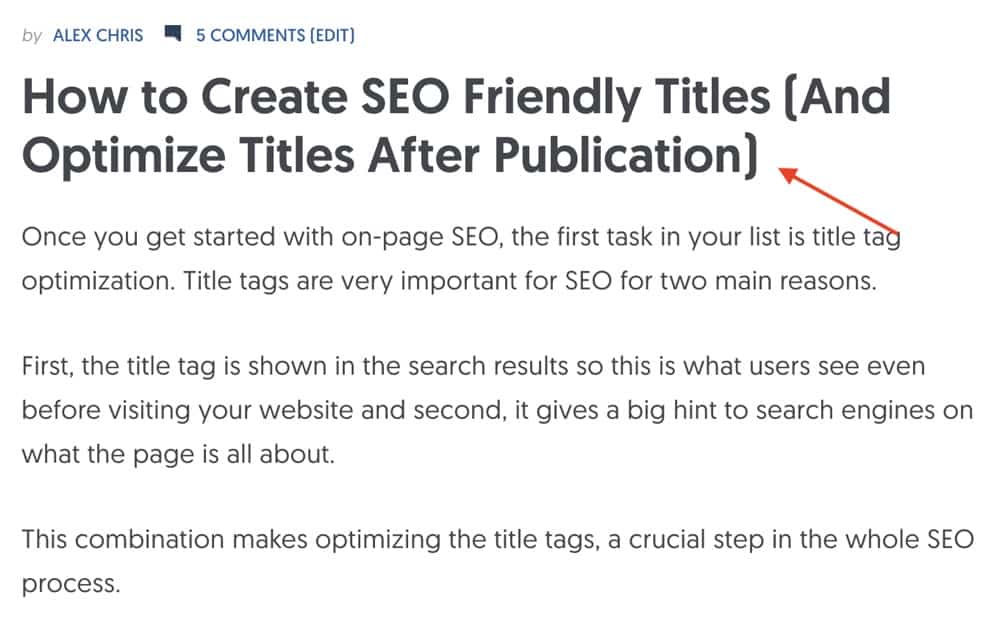Click the line "what the page is all about."
Image resolution: width=1000 pixels, height=626 pixels.
[x=179, y=454]
